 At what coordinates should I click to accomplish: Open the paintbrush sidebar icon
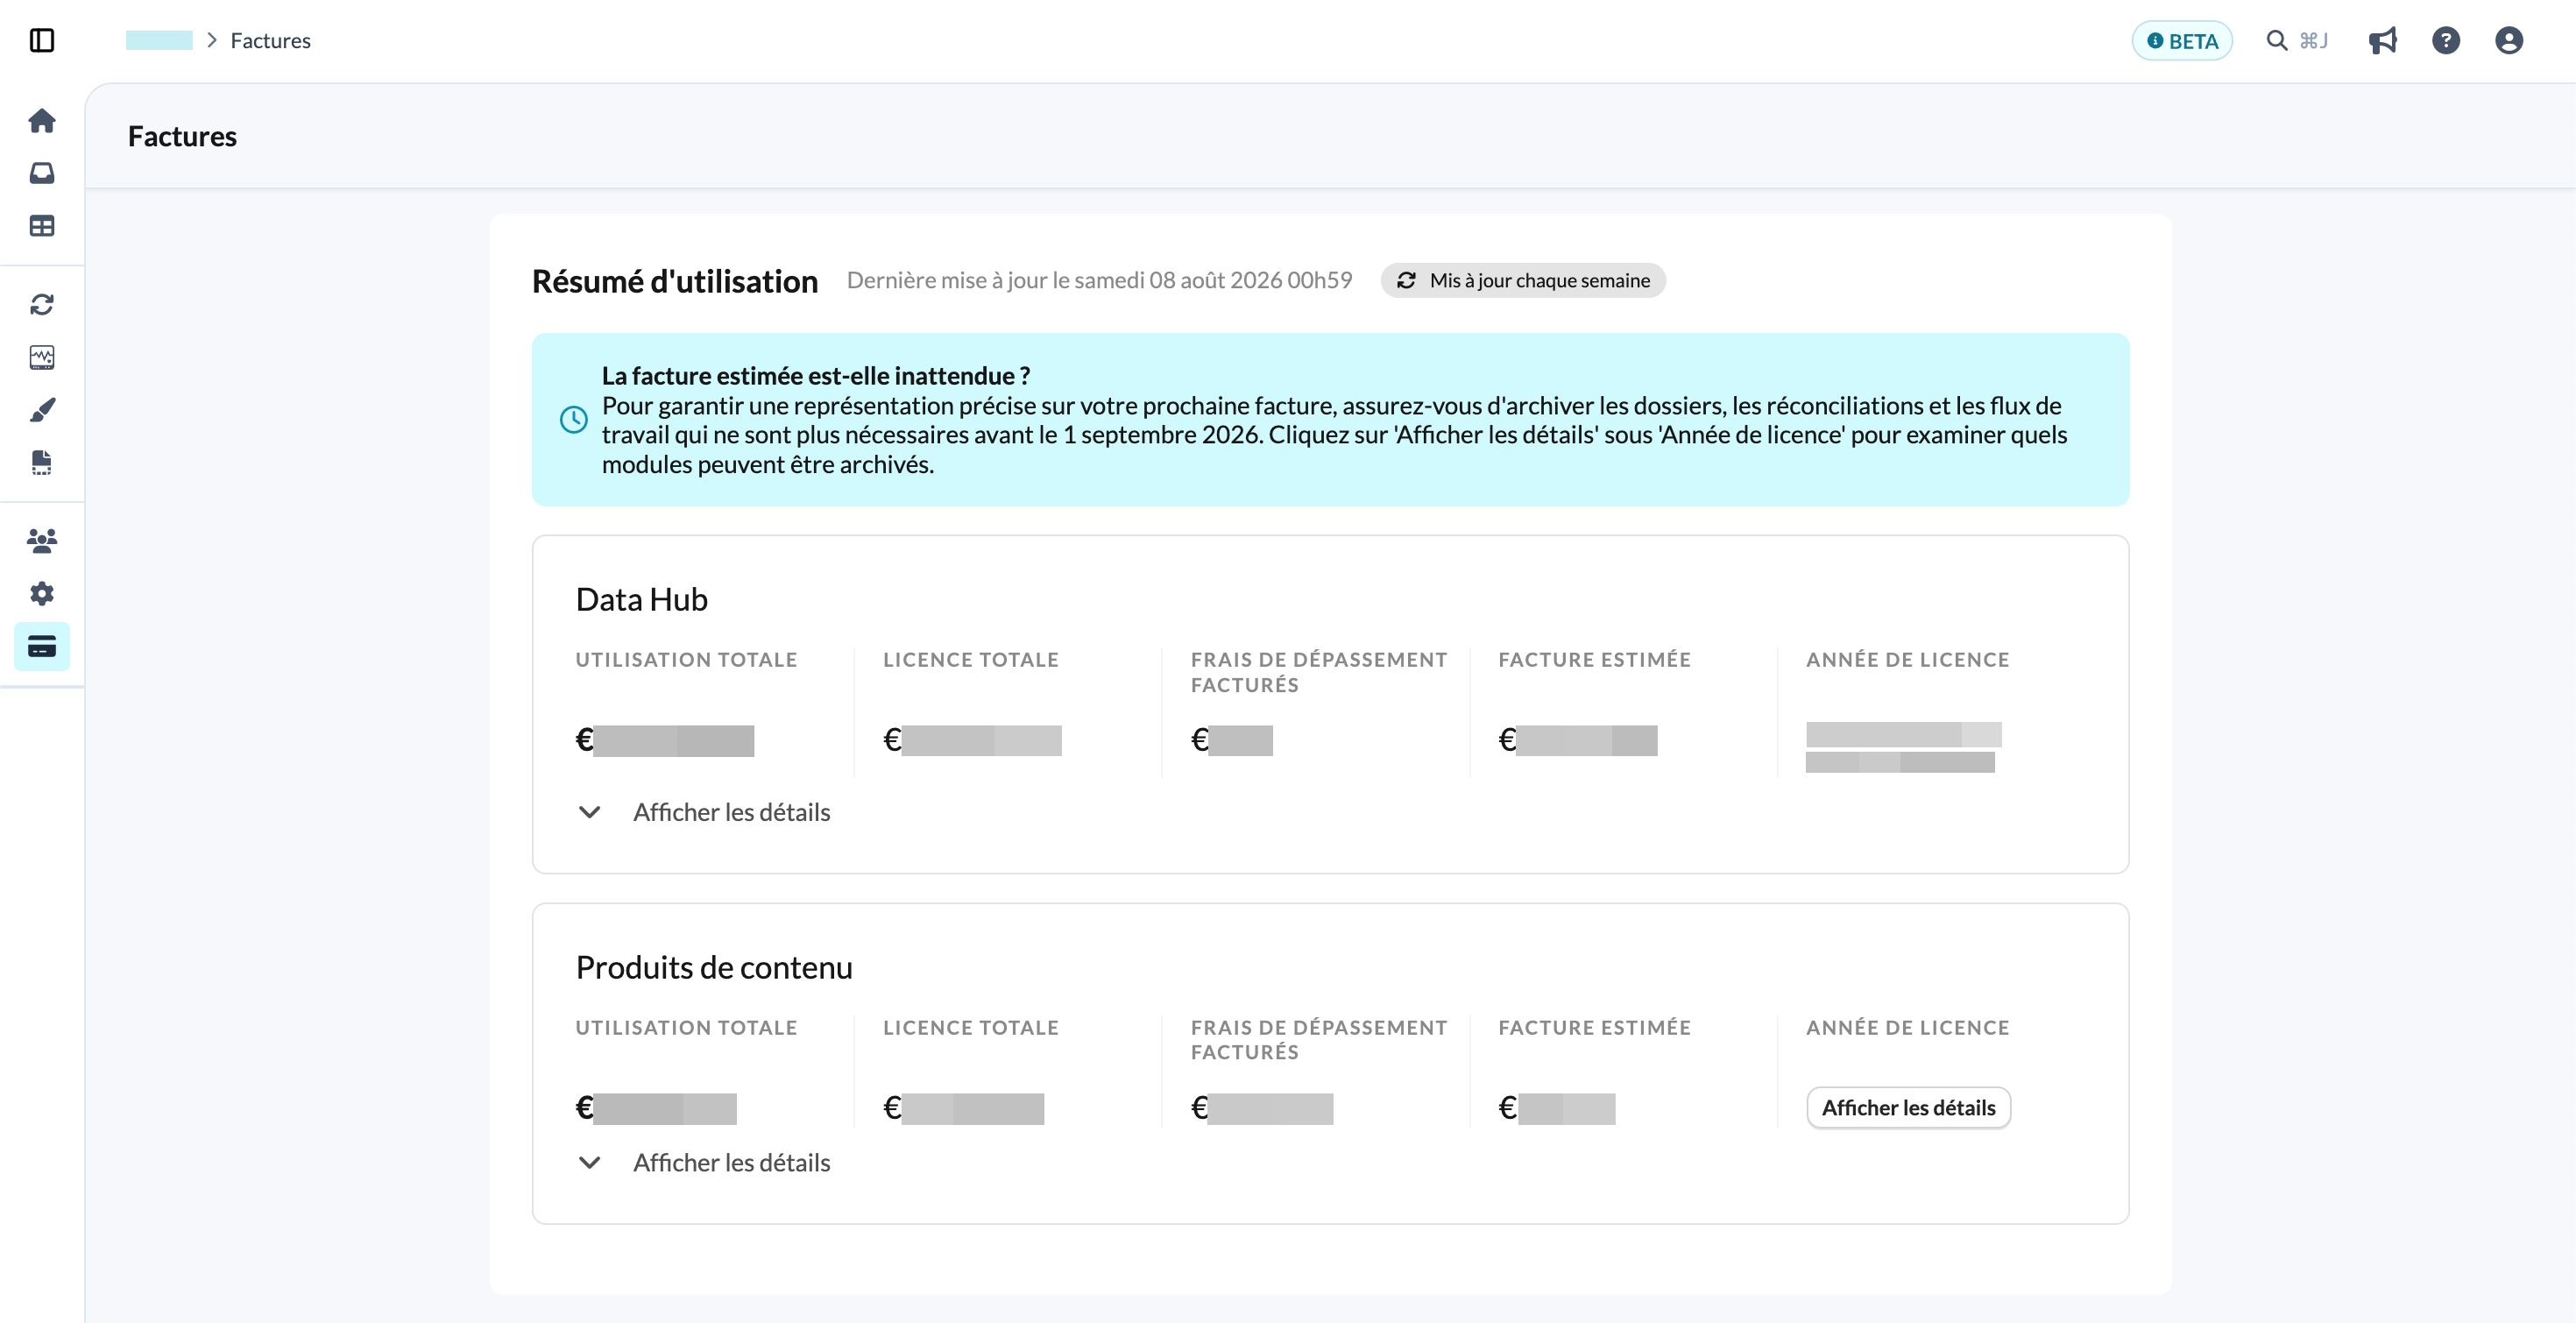point(42,410)
